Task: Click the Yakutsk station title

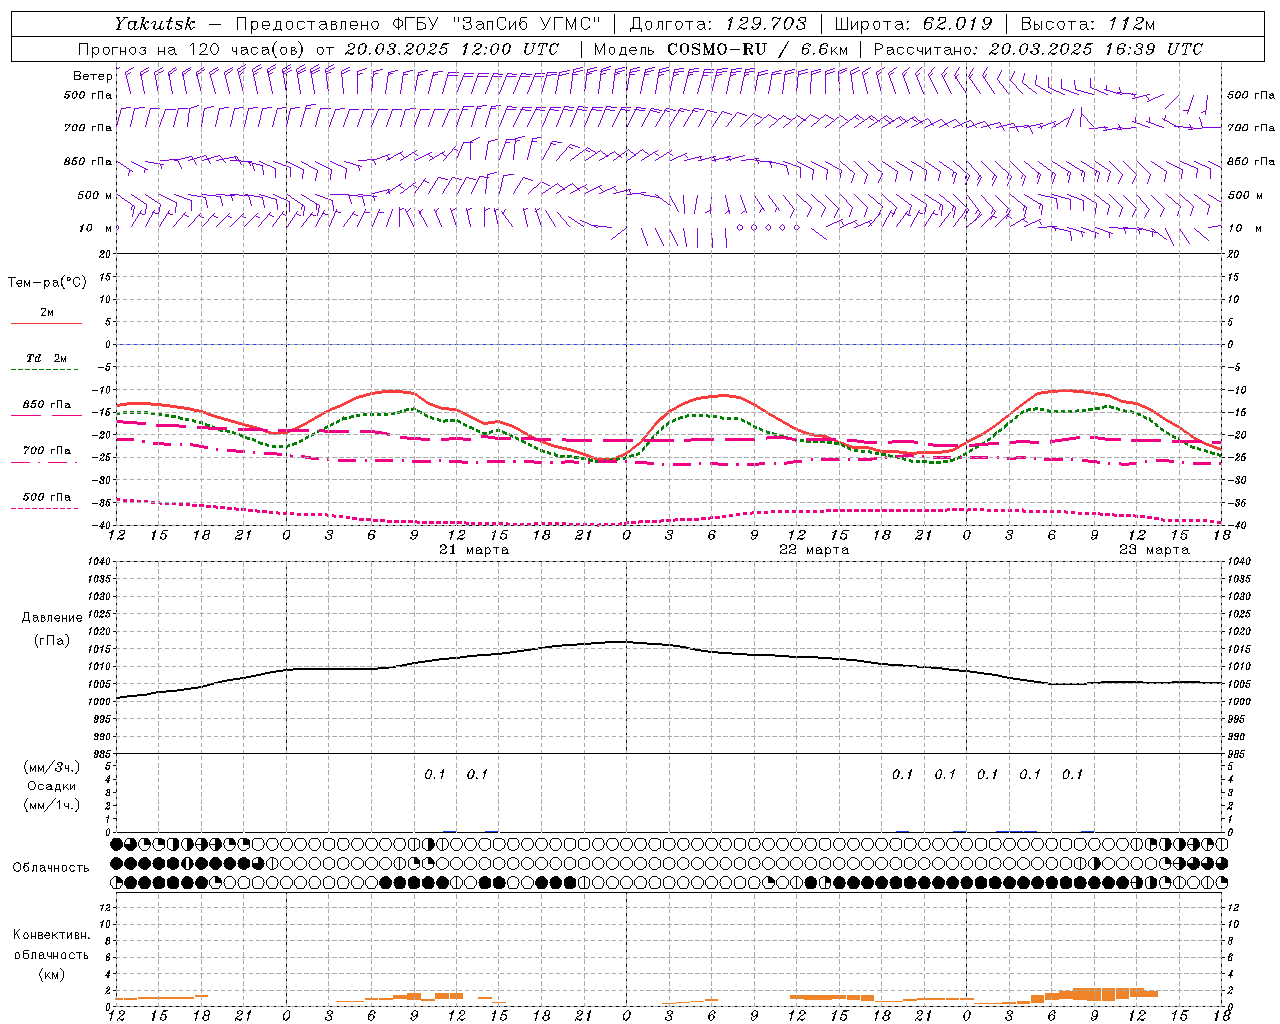Action: [x=154, y=23]
